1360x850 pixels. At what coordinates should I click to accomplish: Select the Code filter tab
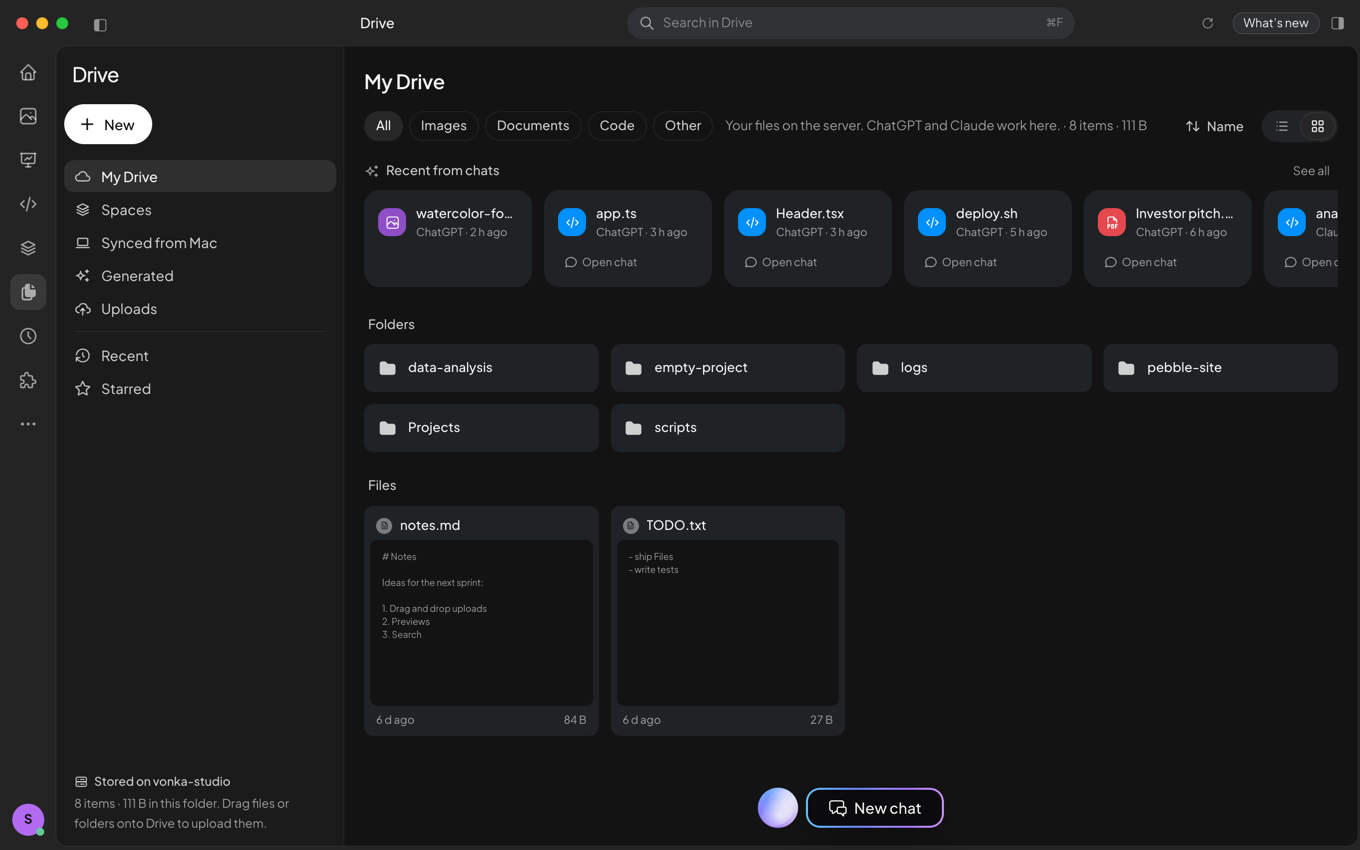pos(617,126)
